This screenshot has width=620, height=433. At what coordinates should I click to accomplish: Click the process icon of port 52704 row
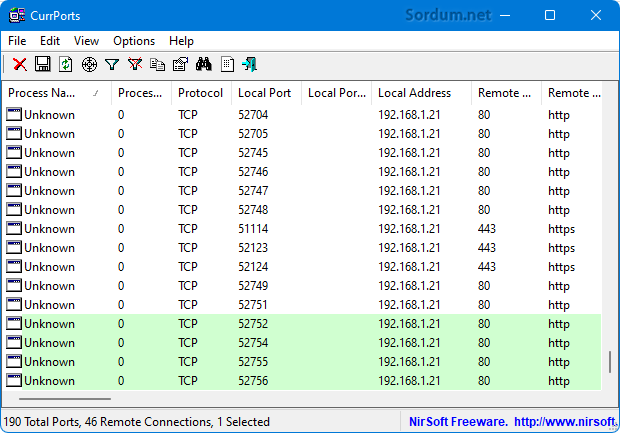[x=14, y=115]
